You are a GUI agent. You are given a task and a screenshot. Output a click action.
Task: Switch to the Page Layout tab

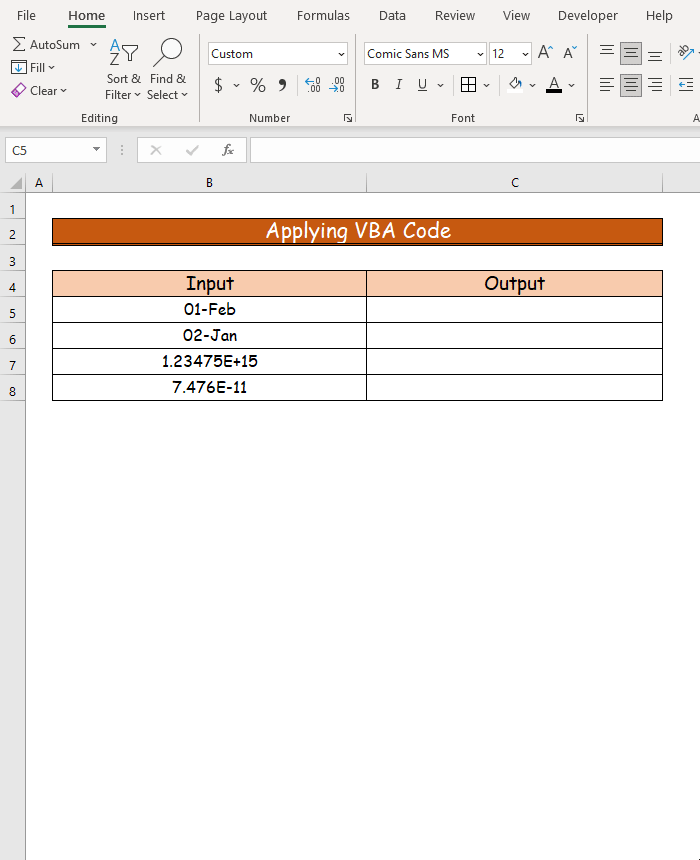(x=232, y=15)
